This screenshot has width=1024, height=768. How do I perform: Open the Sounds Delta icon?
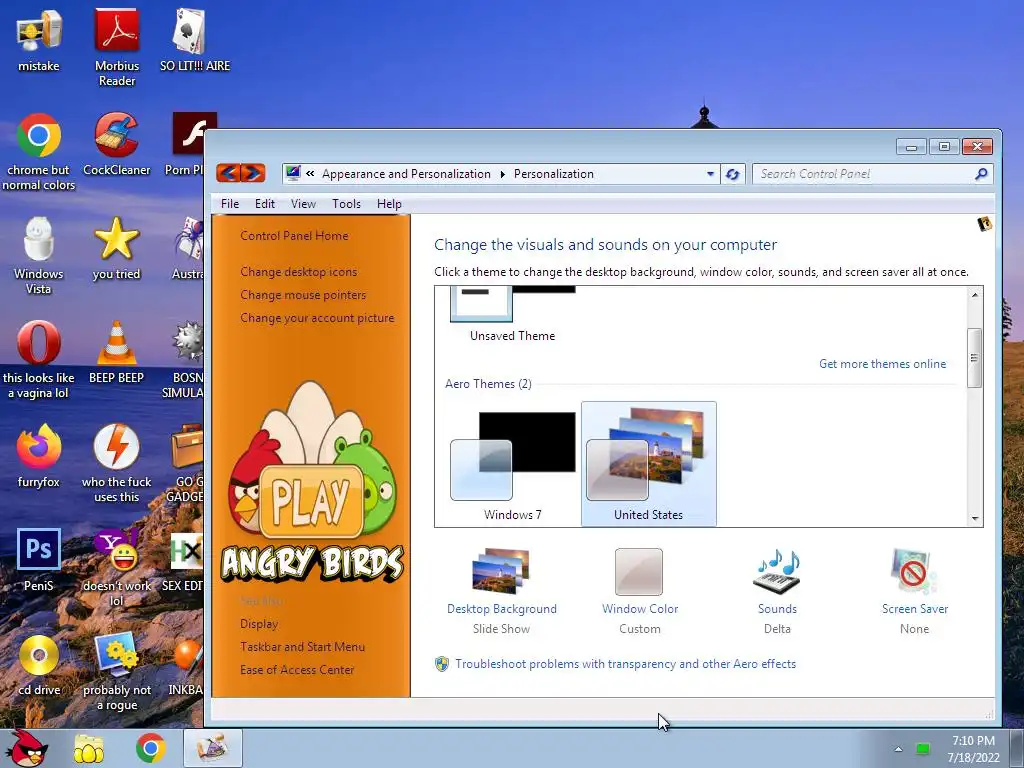[x=777, y=571]
